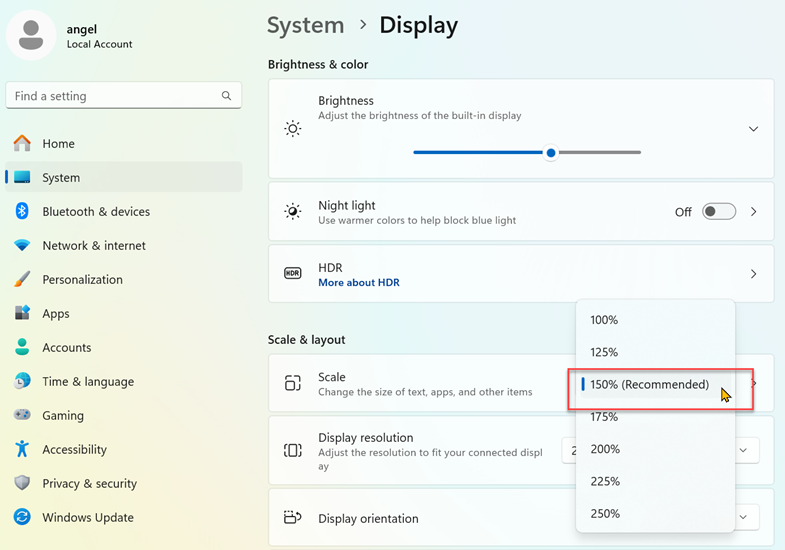Select the Personalization paintbrush icon
Viewport: 785px width, 550px height.
[22, 280]
